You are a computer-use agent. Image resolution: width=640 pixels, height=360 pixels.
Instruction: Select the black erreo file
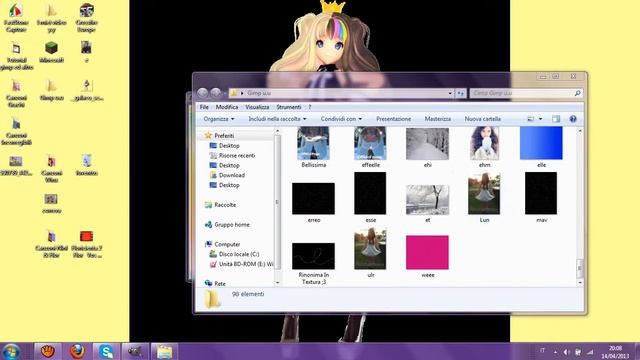pos(313,202)
